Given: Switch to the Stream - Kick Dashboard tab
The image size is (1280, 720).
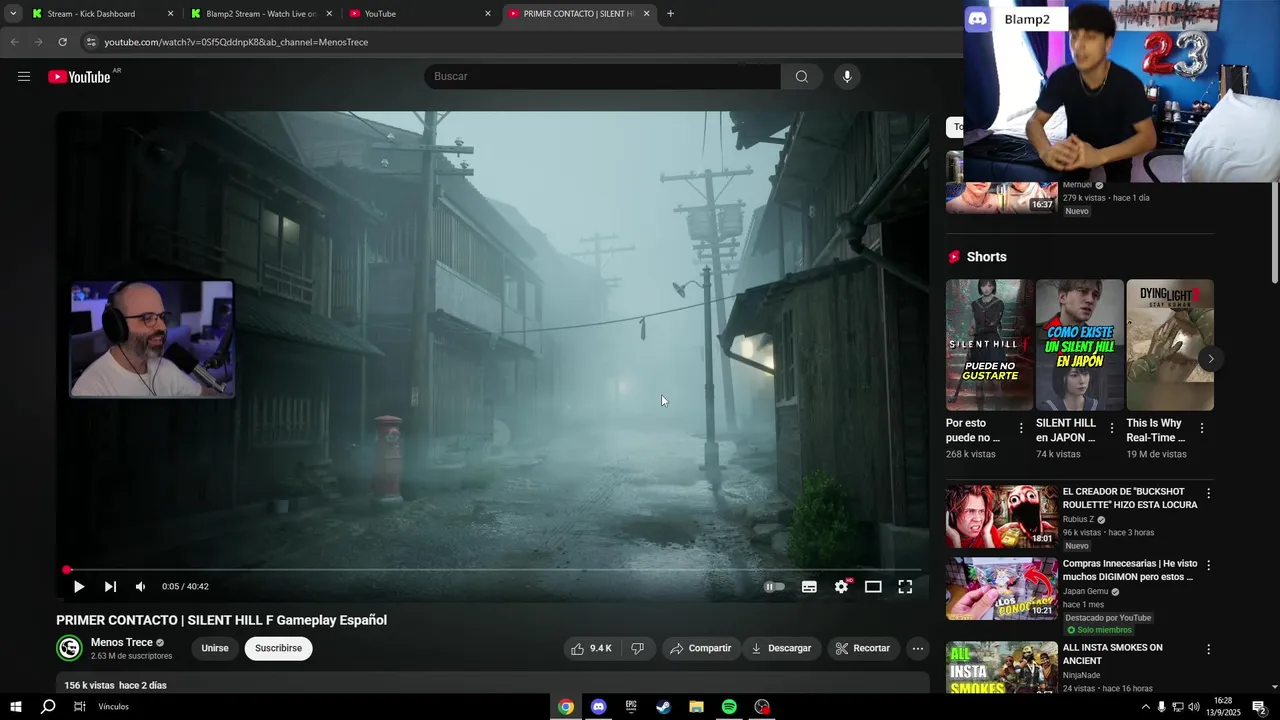Looking at the screenshot, I should click(91, 14).
